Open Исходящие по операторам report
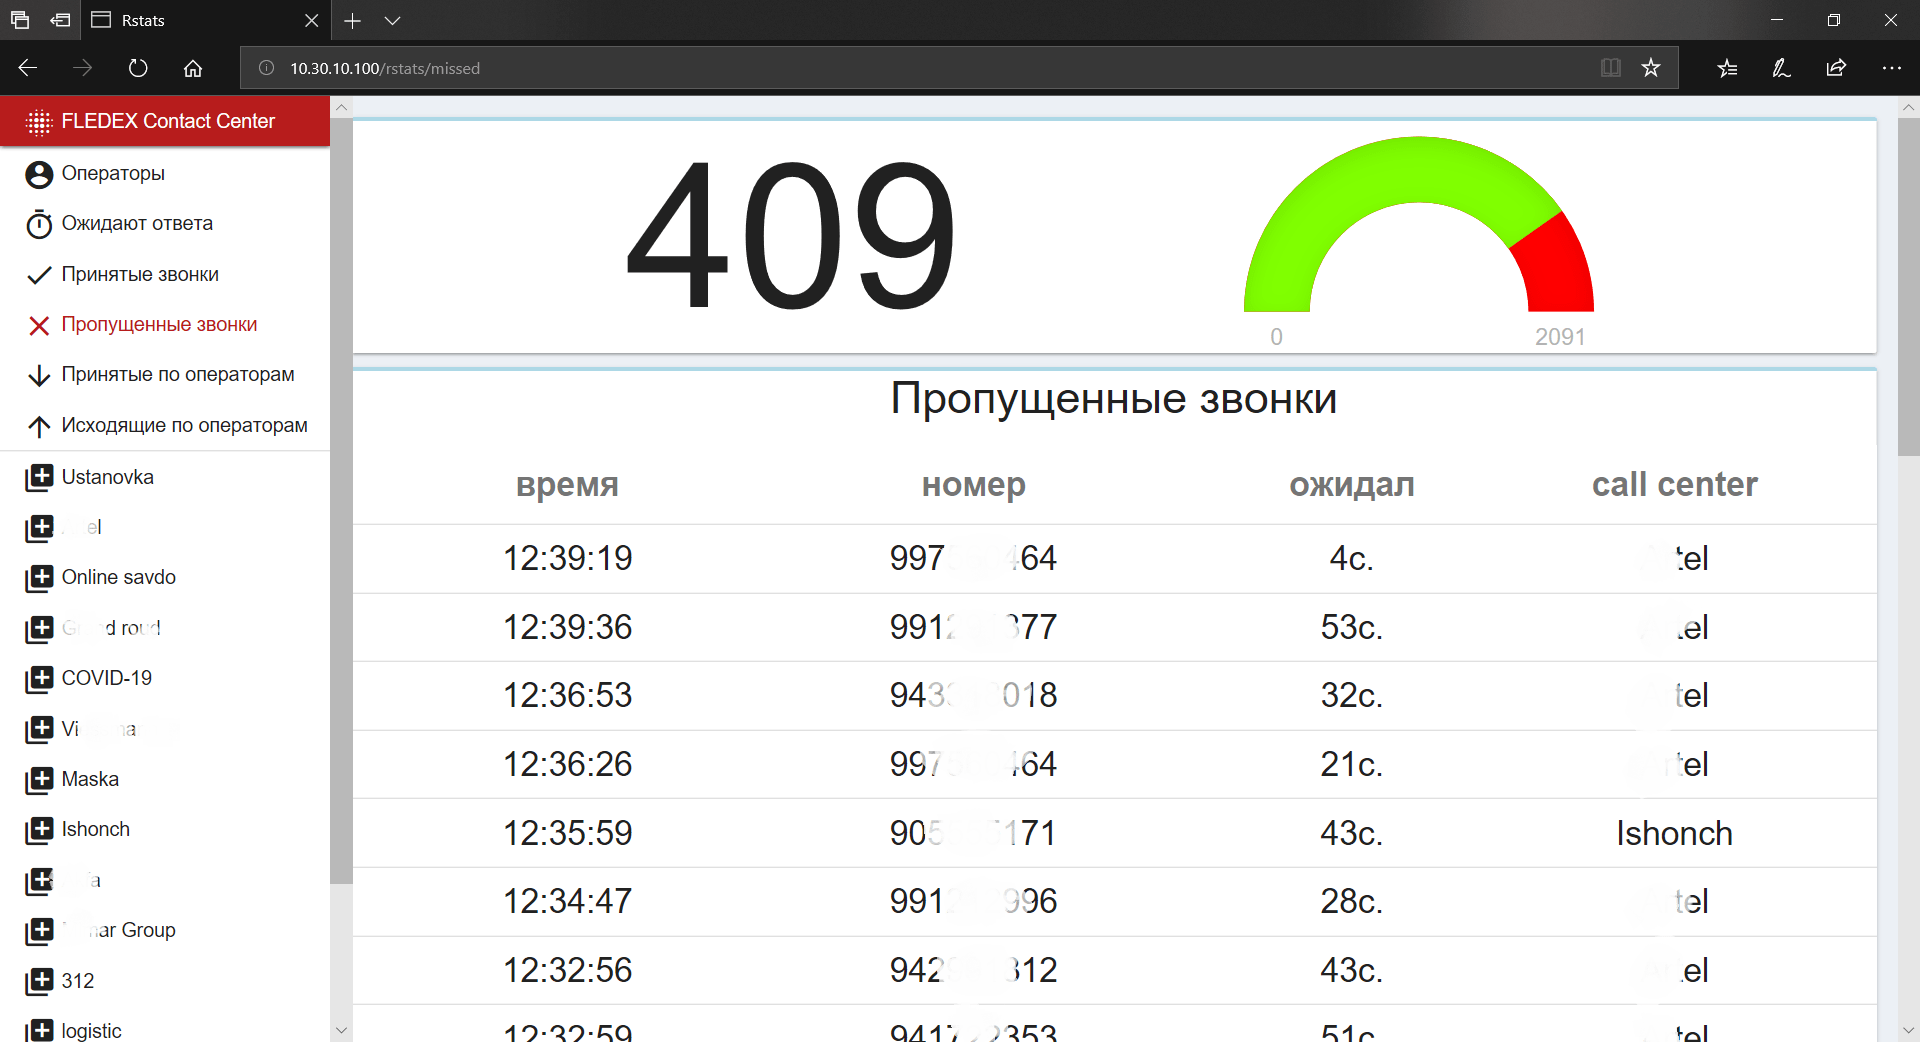The width and height of the screenshot is (1920, 1042). click(185, 425)
